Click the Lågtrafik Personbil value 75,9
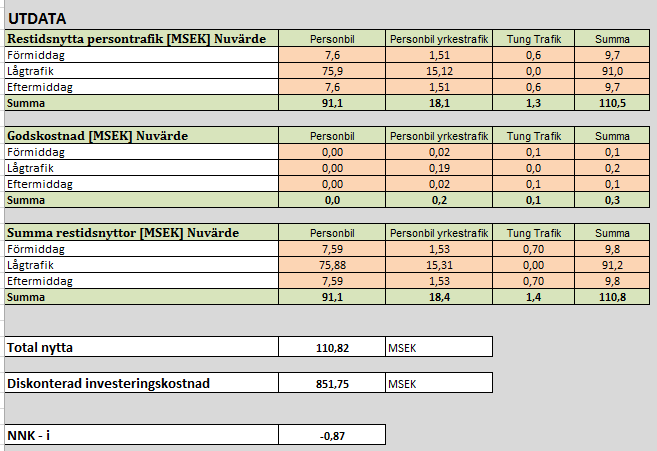Viewport: 657px width, 451px height. click(332, 71)
